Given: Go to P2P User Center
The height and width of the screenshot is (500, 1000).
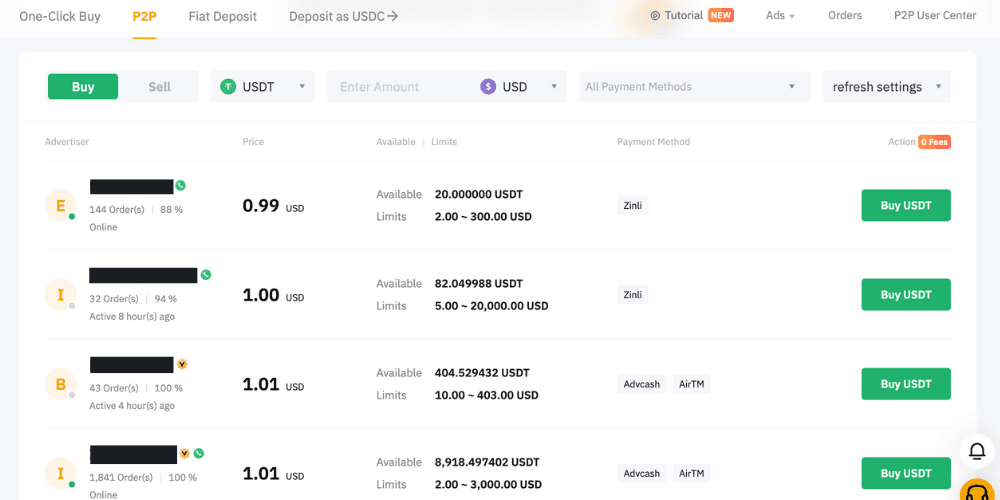Looking at the screenshot, I should click(935, 16).
